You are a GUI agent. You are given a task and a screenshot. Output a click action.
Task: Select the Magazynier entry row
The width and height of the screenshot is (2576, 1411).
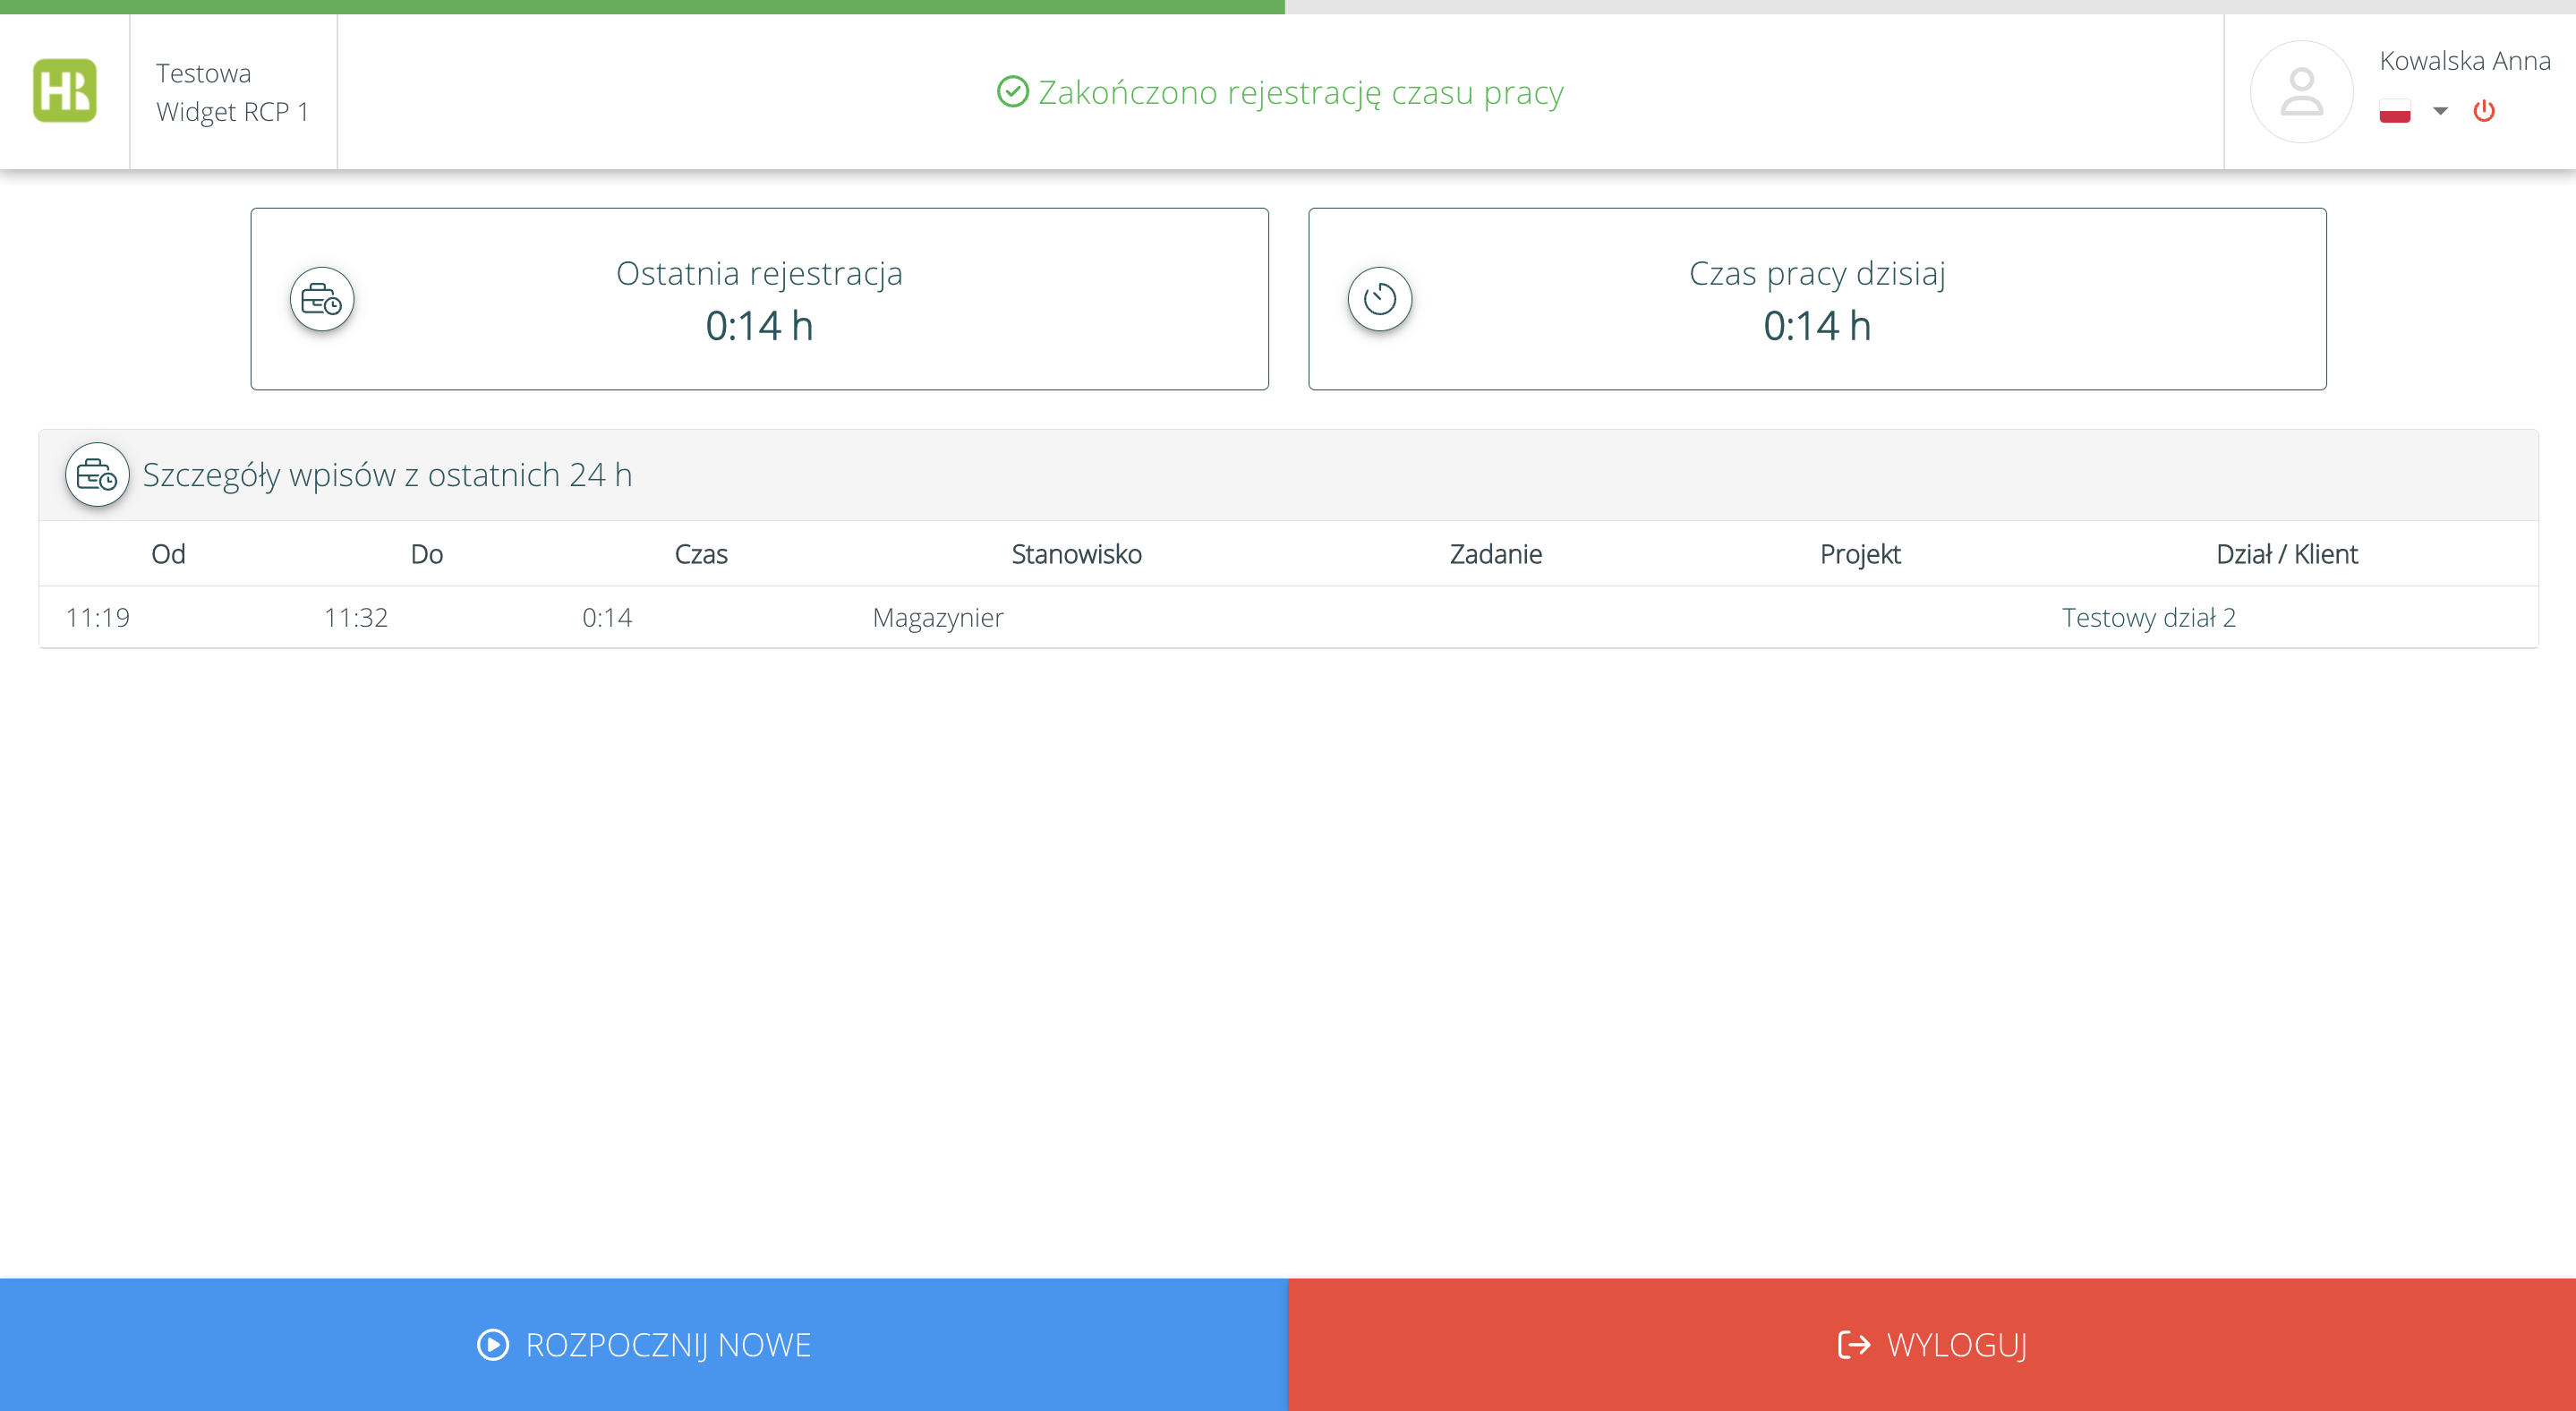(x=938, y=618)
